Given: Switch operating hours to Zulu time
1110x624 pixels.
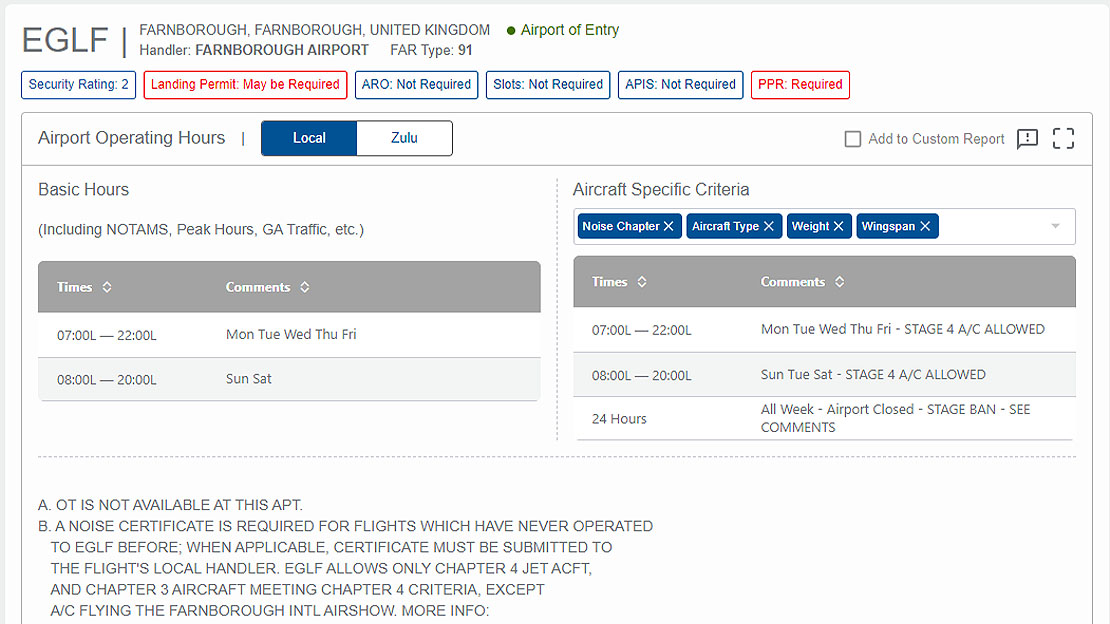Looking at the screenshot, I should (x=404, y=138).
